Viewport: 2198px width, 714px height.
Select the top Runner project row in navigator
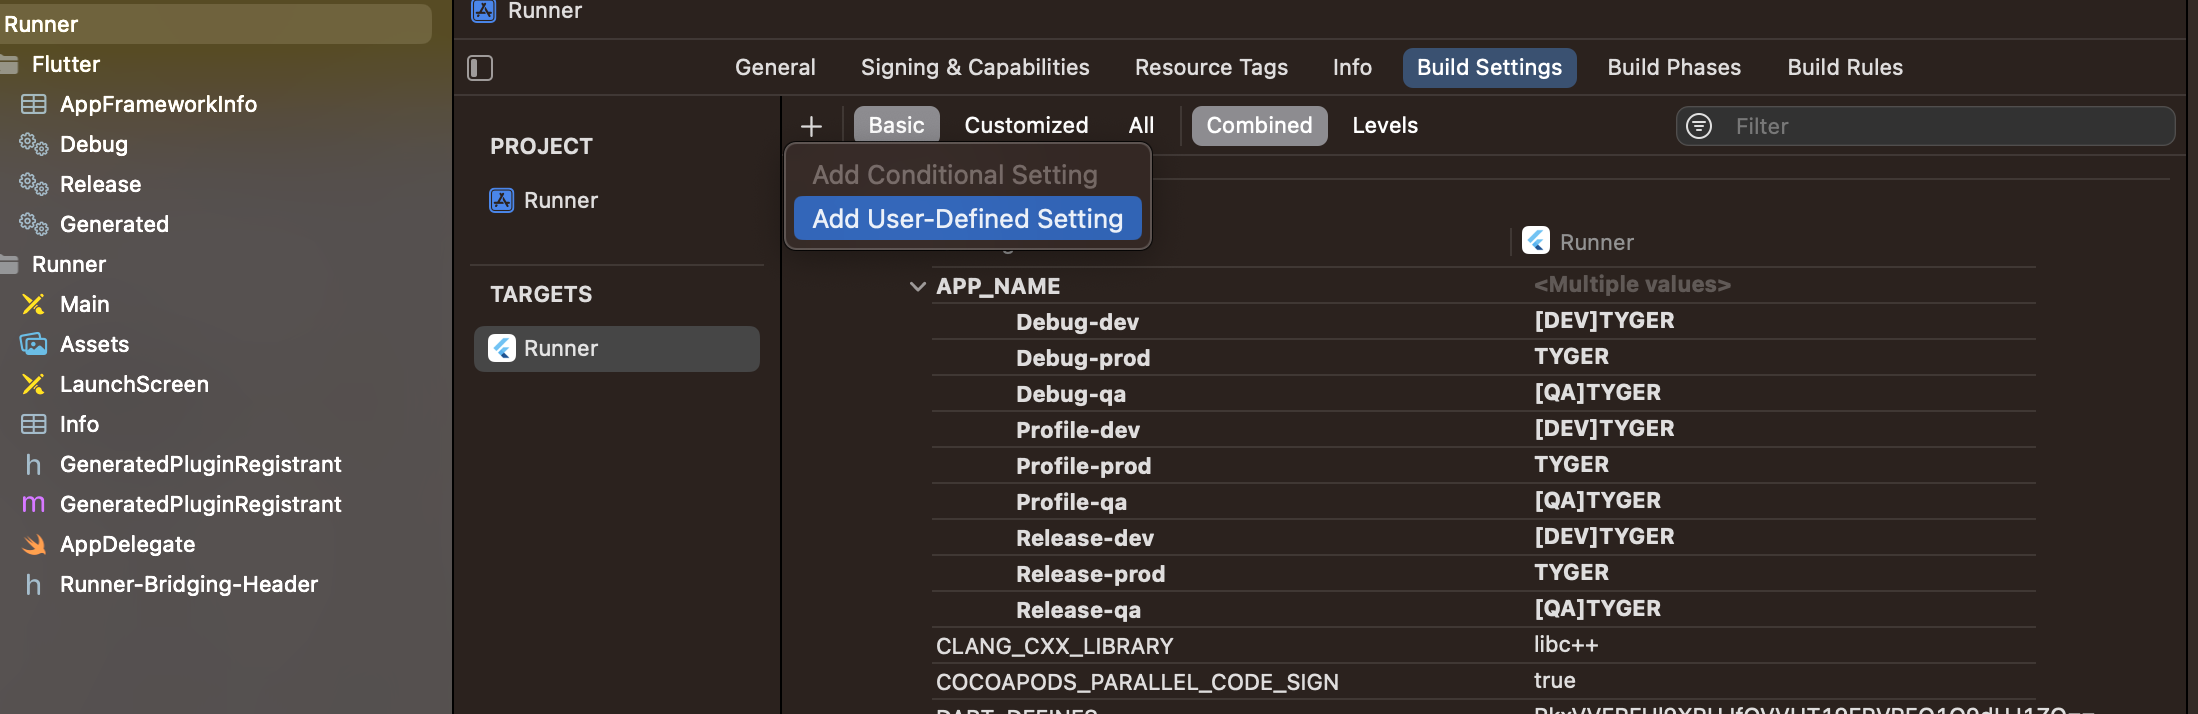point(216,24)
